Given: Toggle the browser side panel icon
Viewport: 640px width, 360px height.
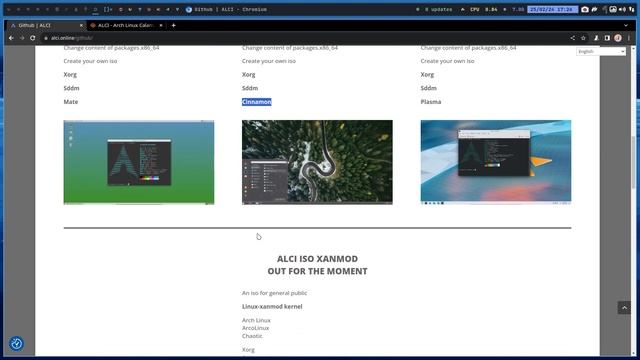Looking at the screenshot, I should pyautogui.click(x=607, y=38).
